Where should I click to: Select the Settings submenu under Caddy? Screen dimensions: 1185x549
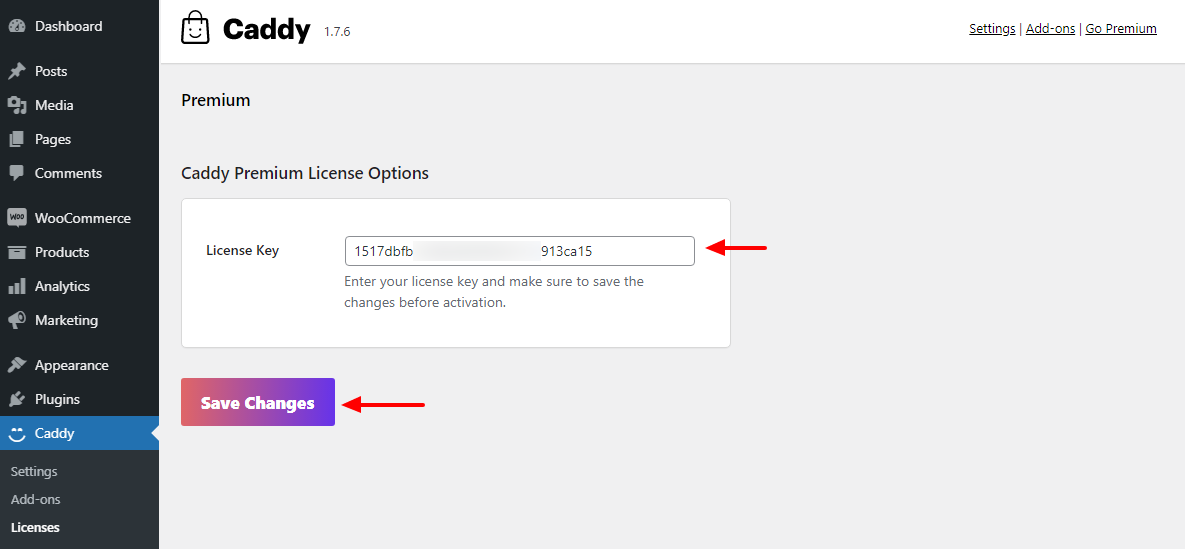tap(34, 471)
